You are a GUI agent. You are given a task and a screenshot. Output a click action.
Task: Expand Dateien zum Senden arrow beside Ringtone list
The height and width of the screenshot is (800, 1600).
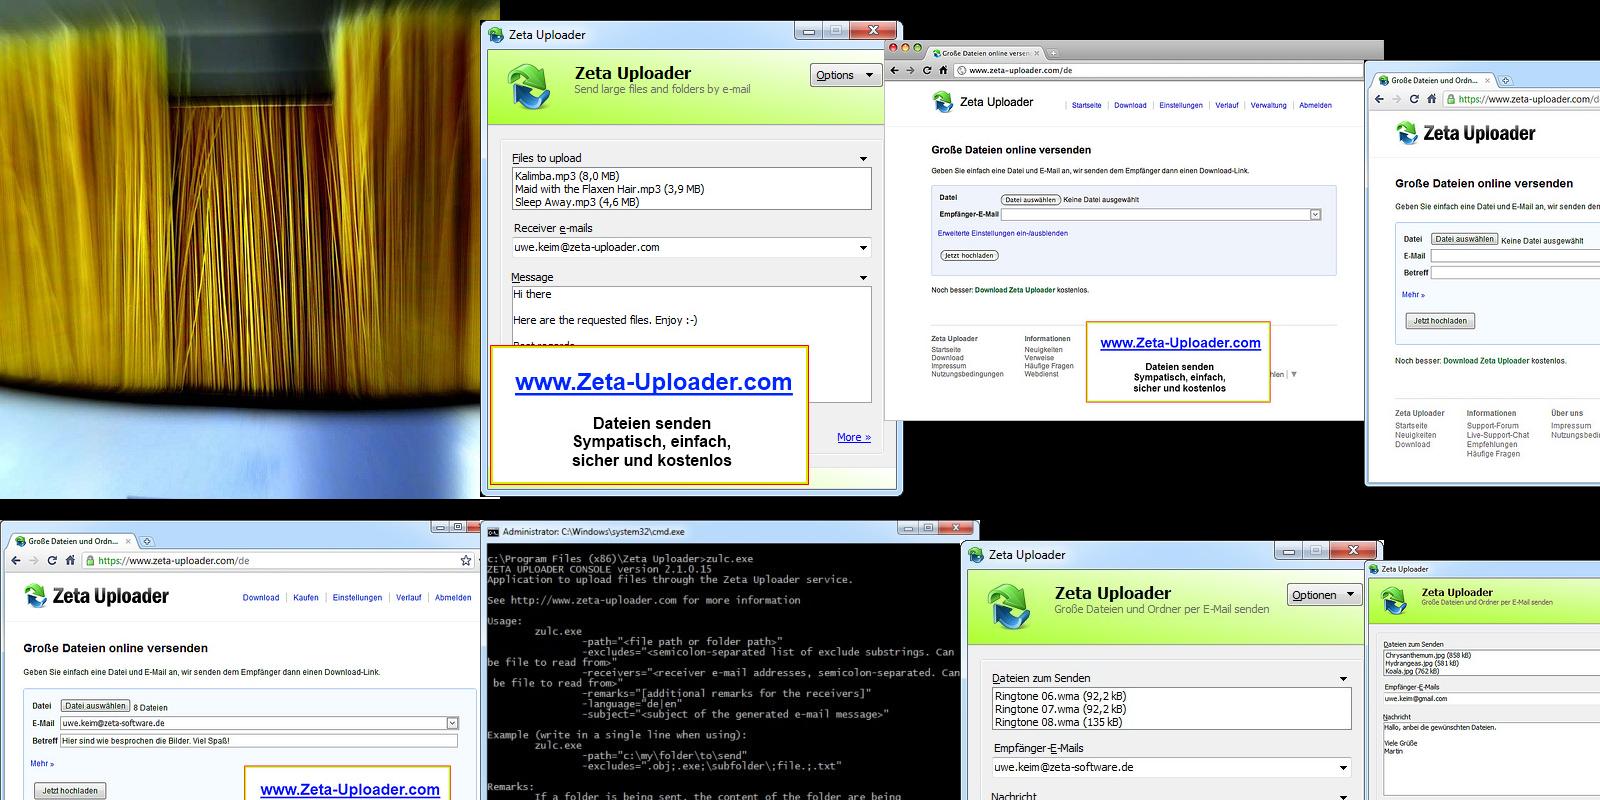point(1343,679)
